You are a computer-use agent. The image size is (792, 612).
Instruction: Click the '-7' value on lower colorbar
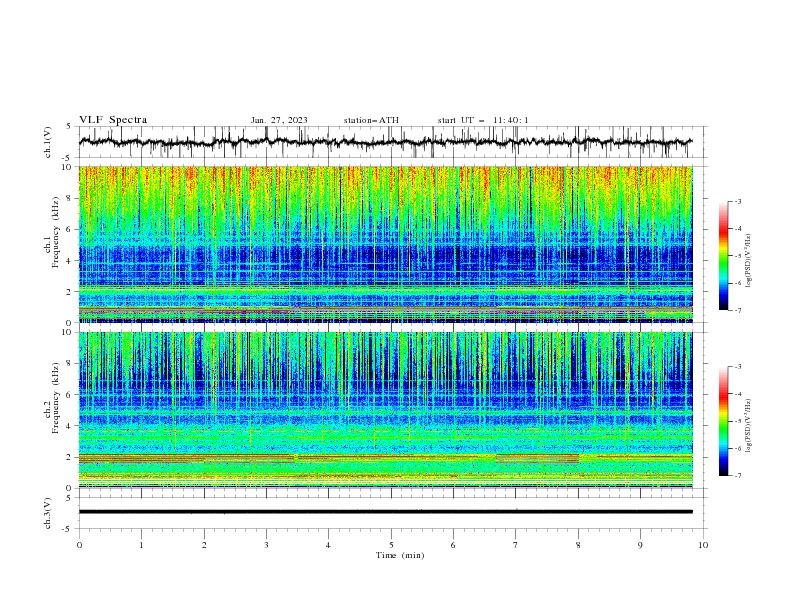[x=737, y=475]
